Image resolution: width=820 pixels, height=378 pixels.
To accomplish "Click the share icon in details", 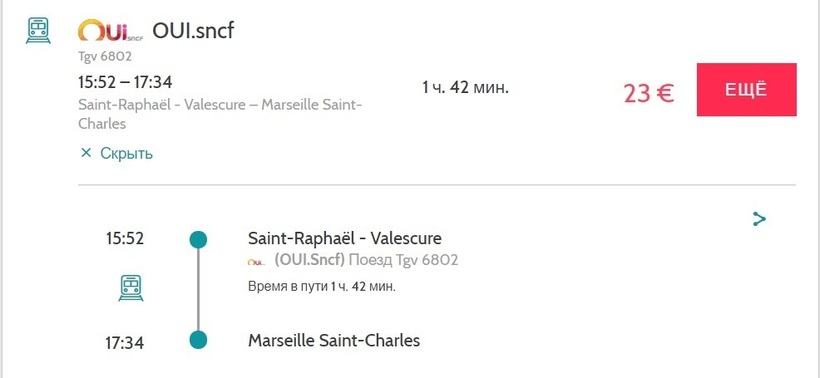I will pos(759,219).
